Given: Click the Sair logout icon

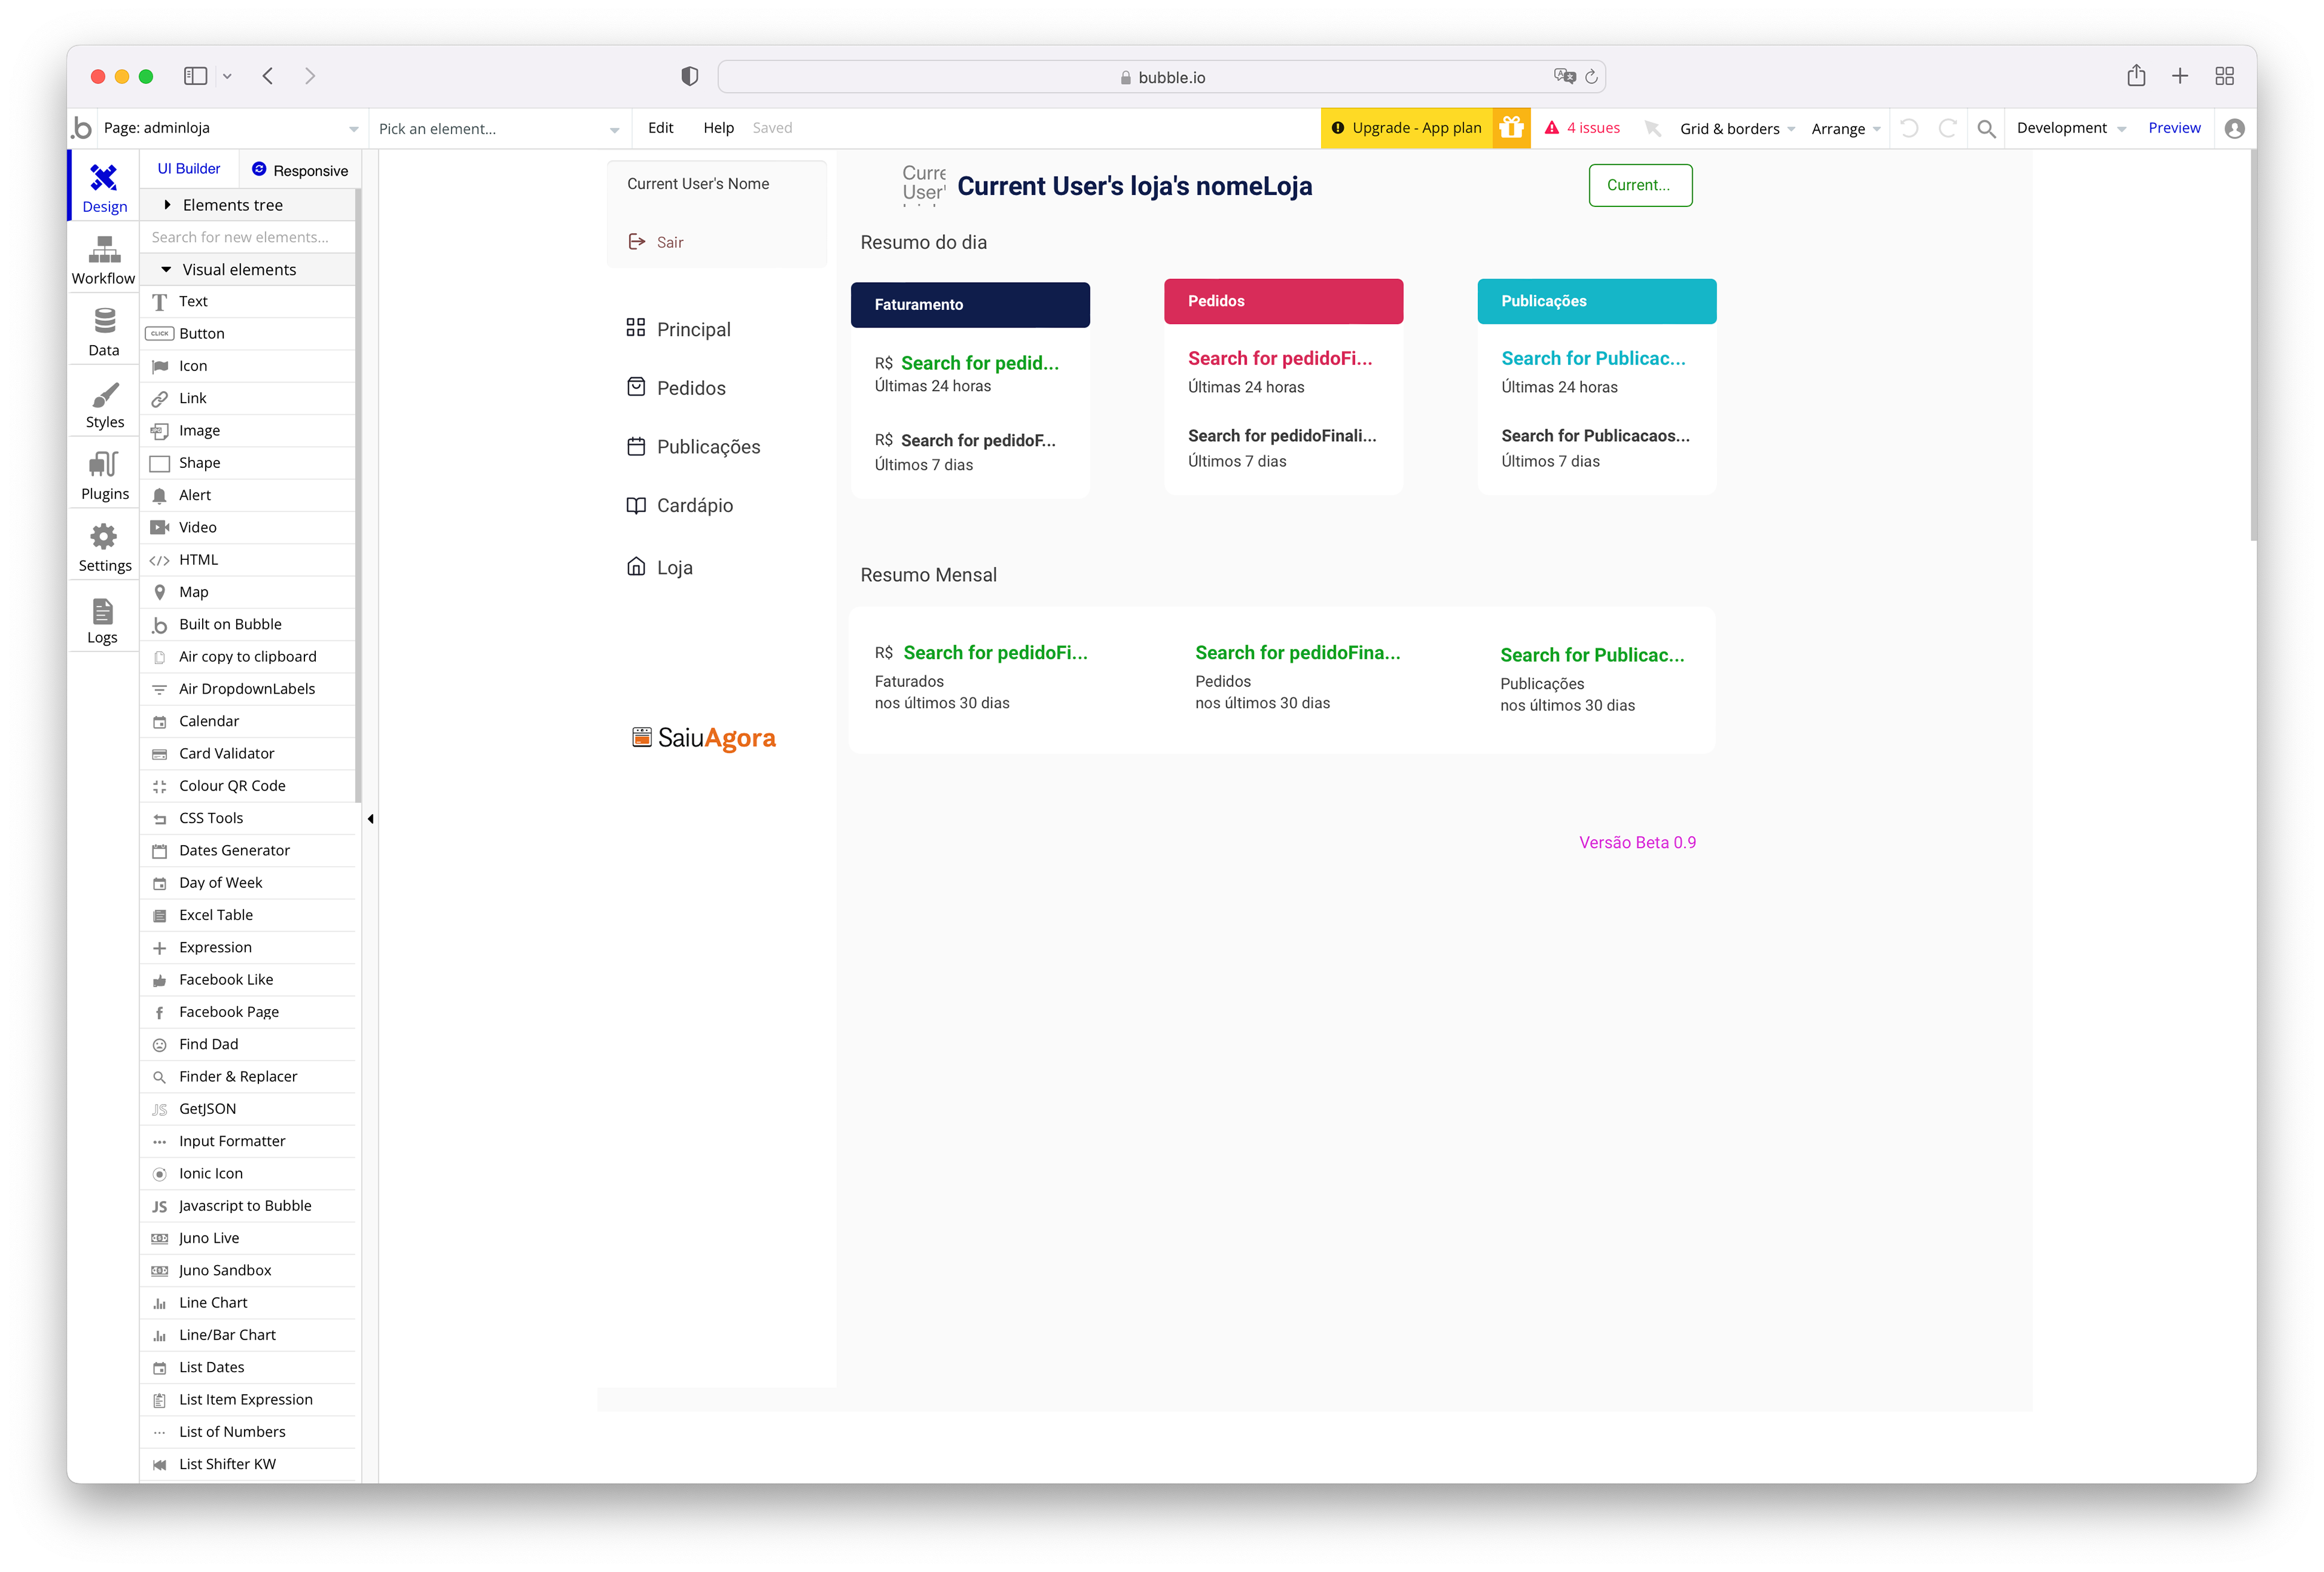Looking at the screenshot, I should point(637,241).
